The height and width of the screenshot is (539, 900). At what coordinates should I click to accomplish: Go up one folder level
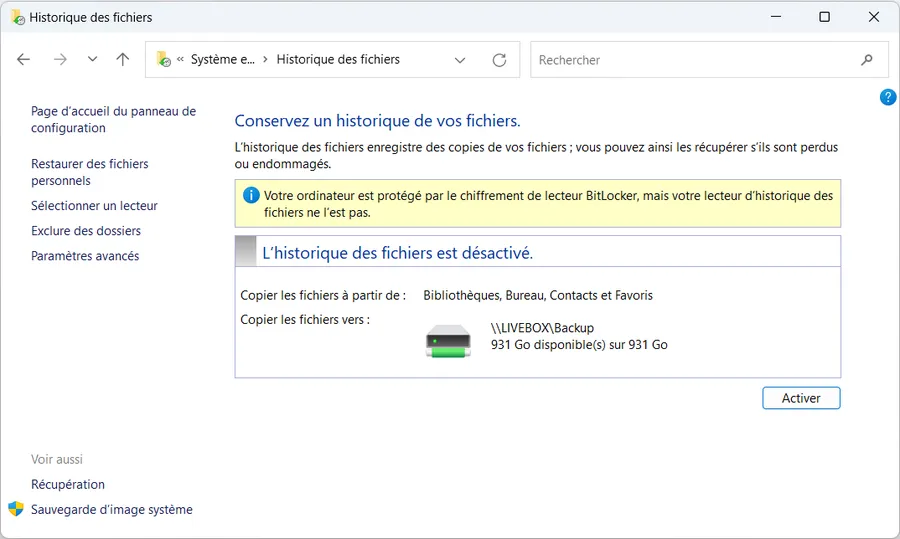click(123, 60)
